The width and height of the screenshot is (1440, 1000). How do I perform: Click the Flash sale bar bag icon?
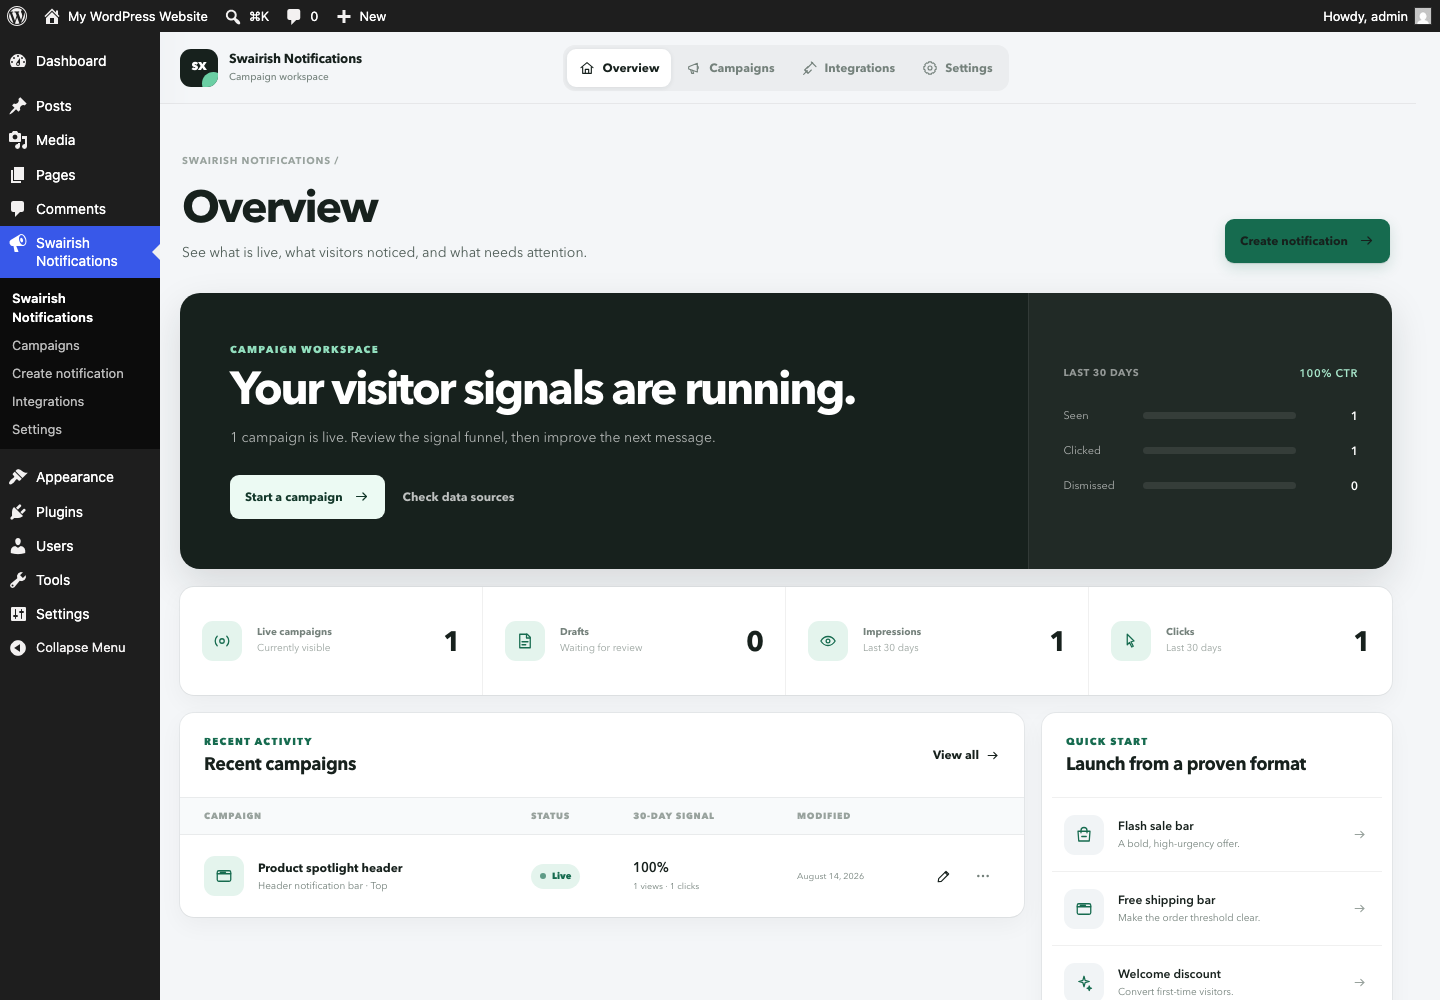pos(1084,835)
